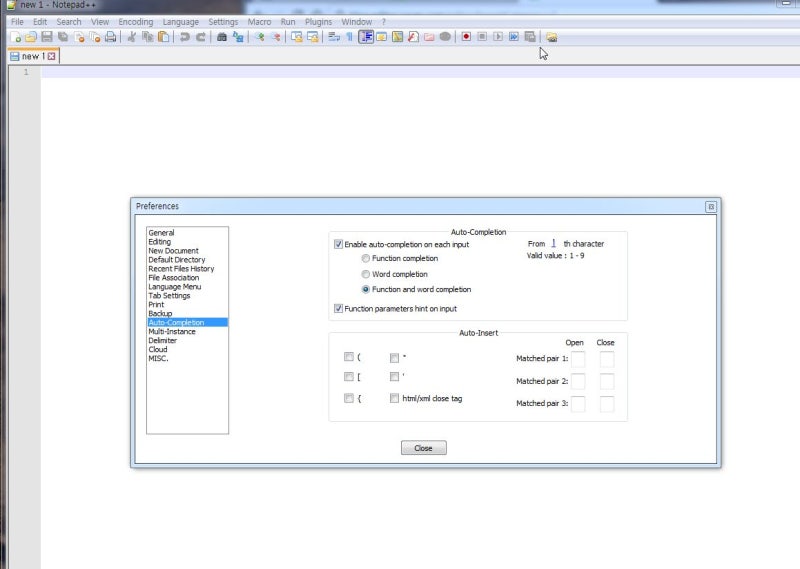Enable auto-insert for curly brace {
The width and height of the screenshot is (800, 569).
coord(348,398)
